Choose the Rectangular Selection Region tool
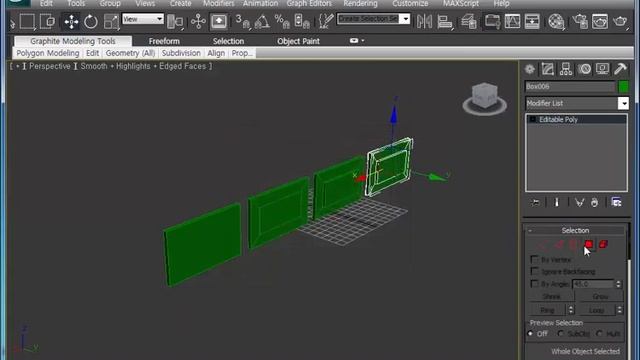 [x=27, y=21]
